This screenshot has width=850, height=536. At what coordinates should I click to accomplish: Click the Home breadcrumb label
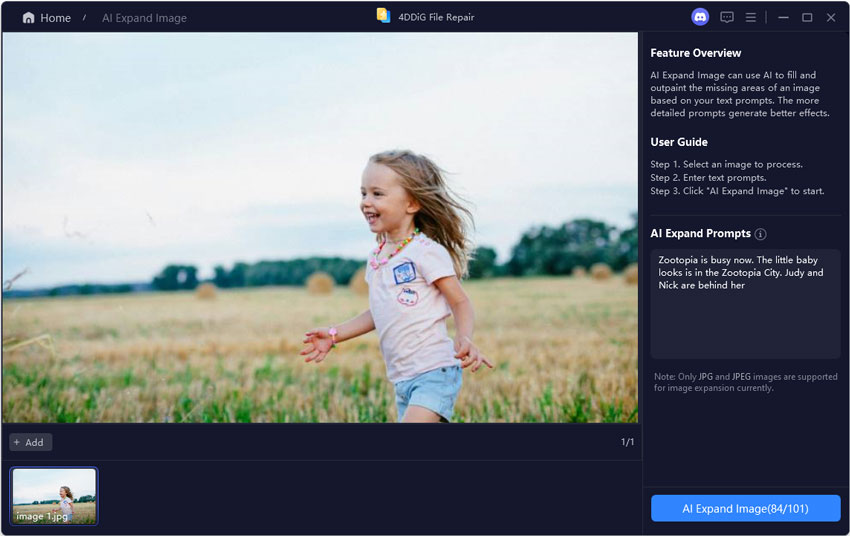(55, 18)
